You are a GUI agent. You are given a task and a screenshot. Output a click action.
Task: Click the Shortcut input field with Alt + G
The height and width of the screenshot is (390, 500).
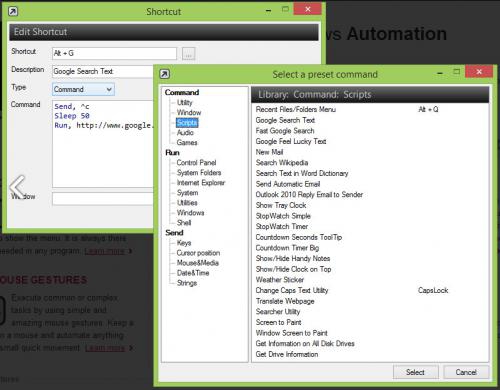114,53
